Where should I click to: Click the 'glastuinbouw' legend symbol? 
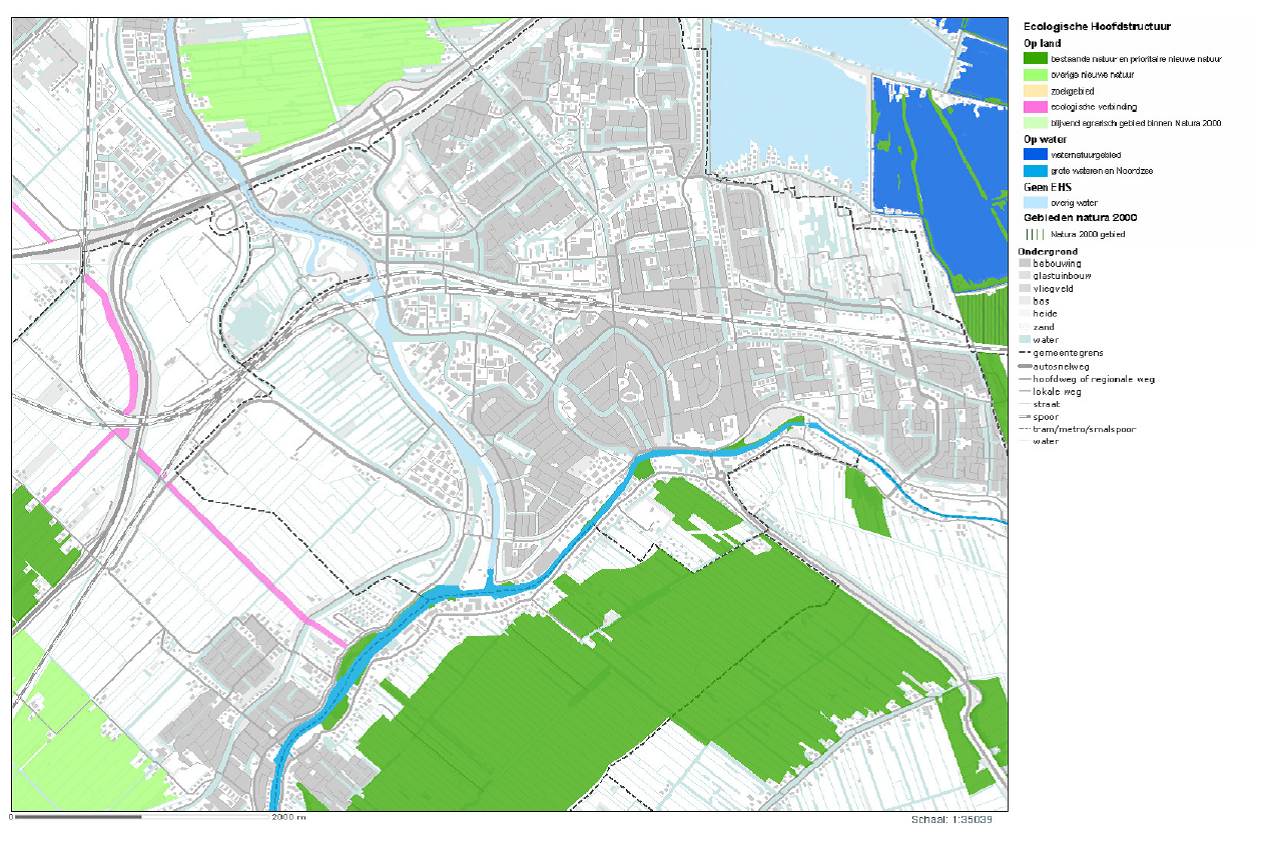pos(1024,275)
